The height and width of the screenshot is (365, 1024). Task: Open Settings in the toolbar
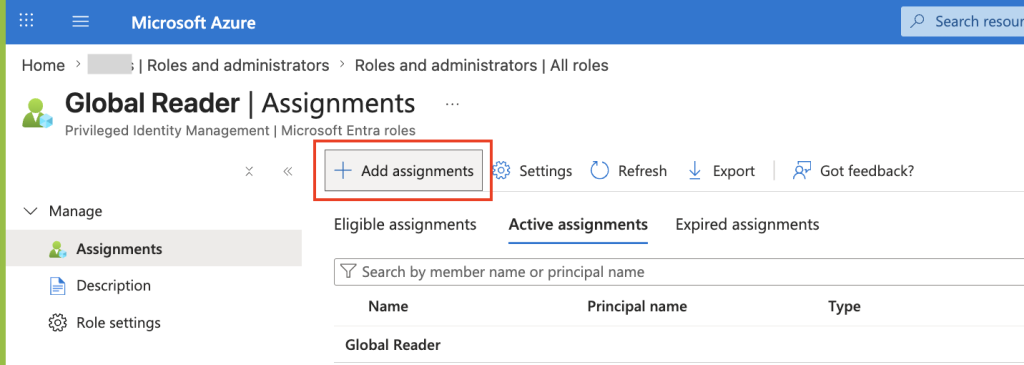pos(532,171)
